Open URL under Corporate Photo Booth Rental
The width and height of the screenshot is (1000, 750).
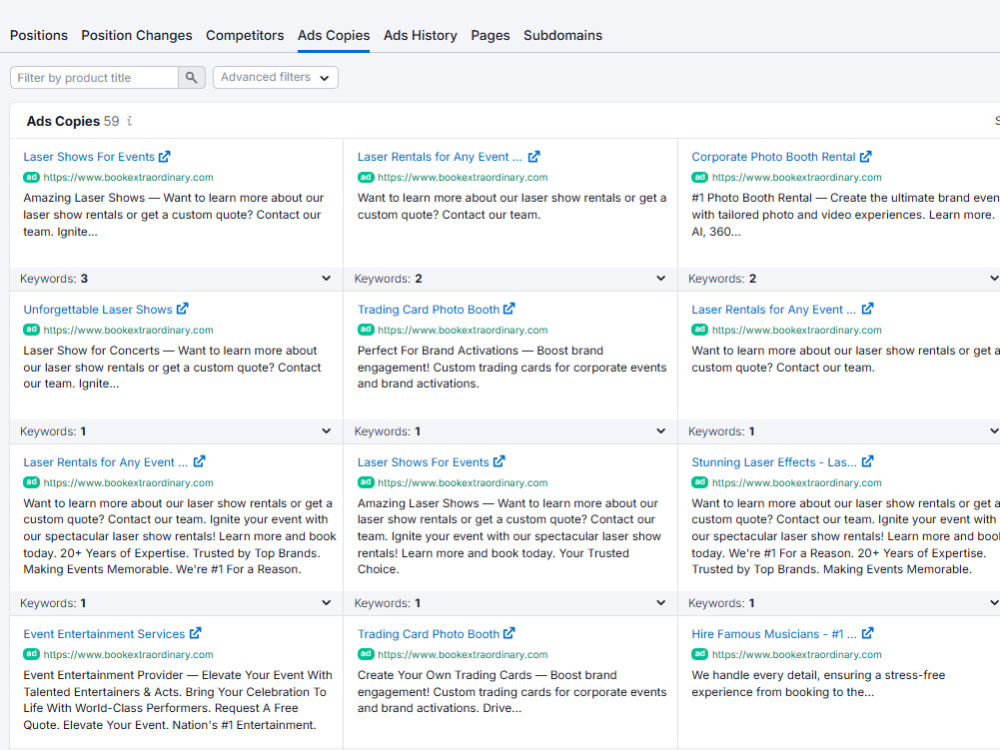pos(797,177)
